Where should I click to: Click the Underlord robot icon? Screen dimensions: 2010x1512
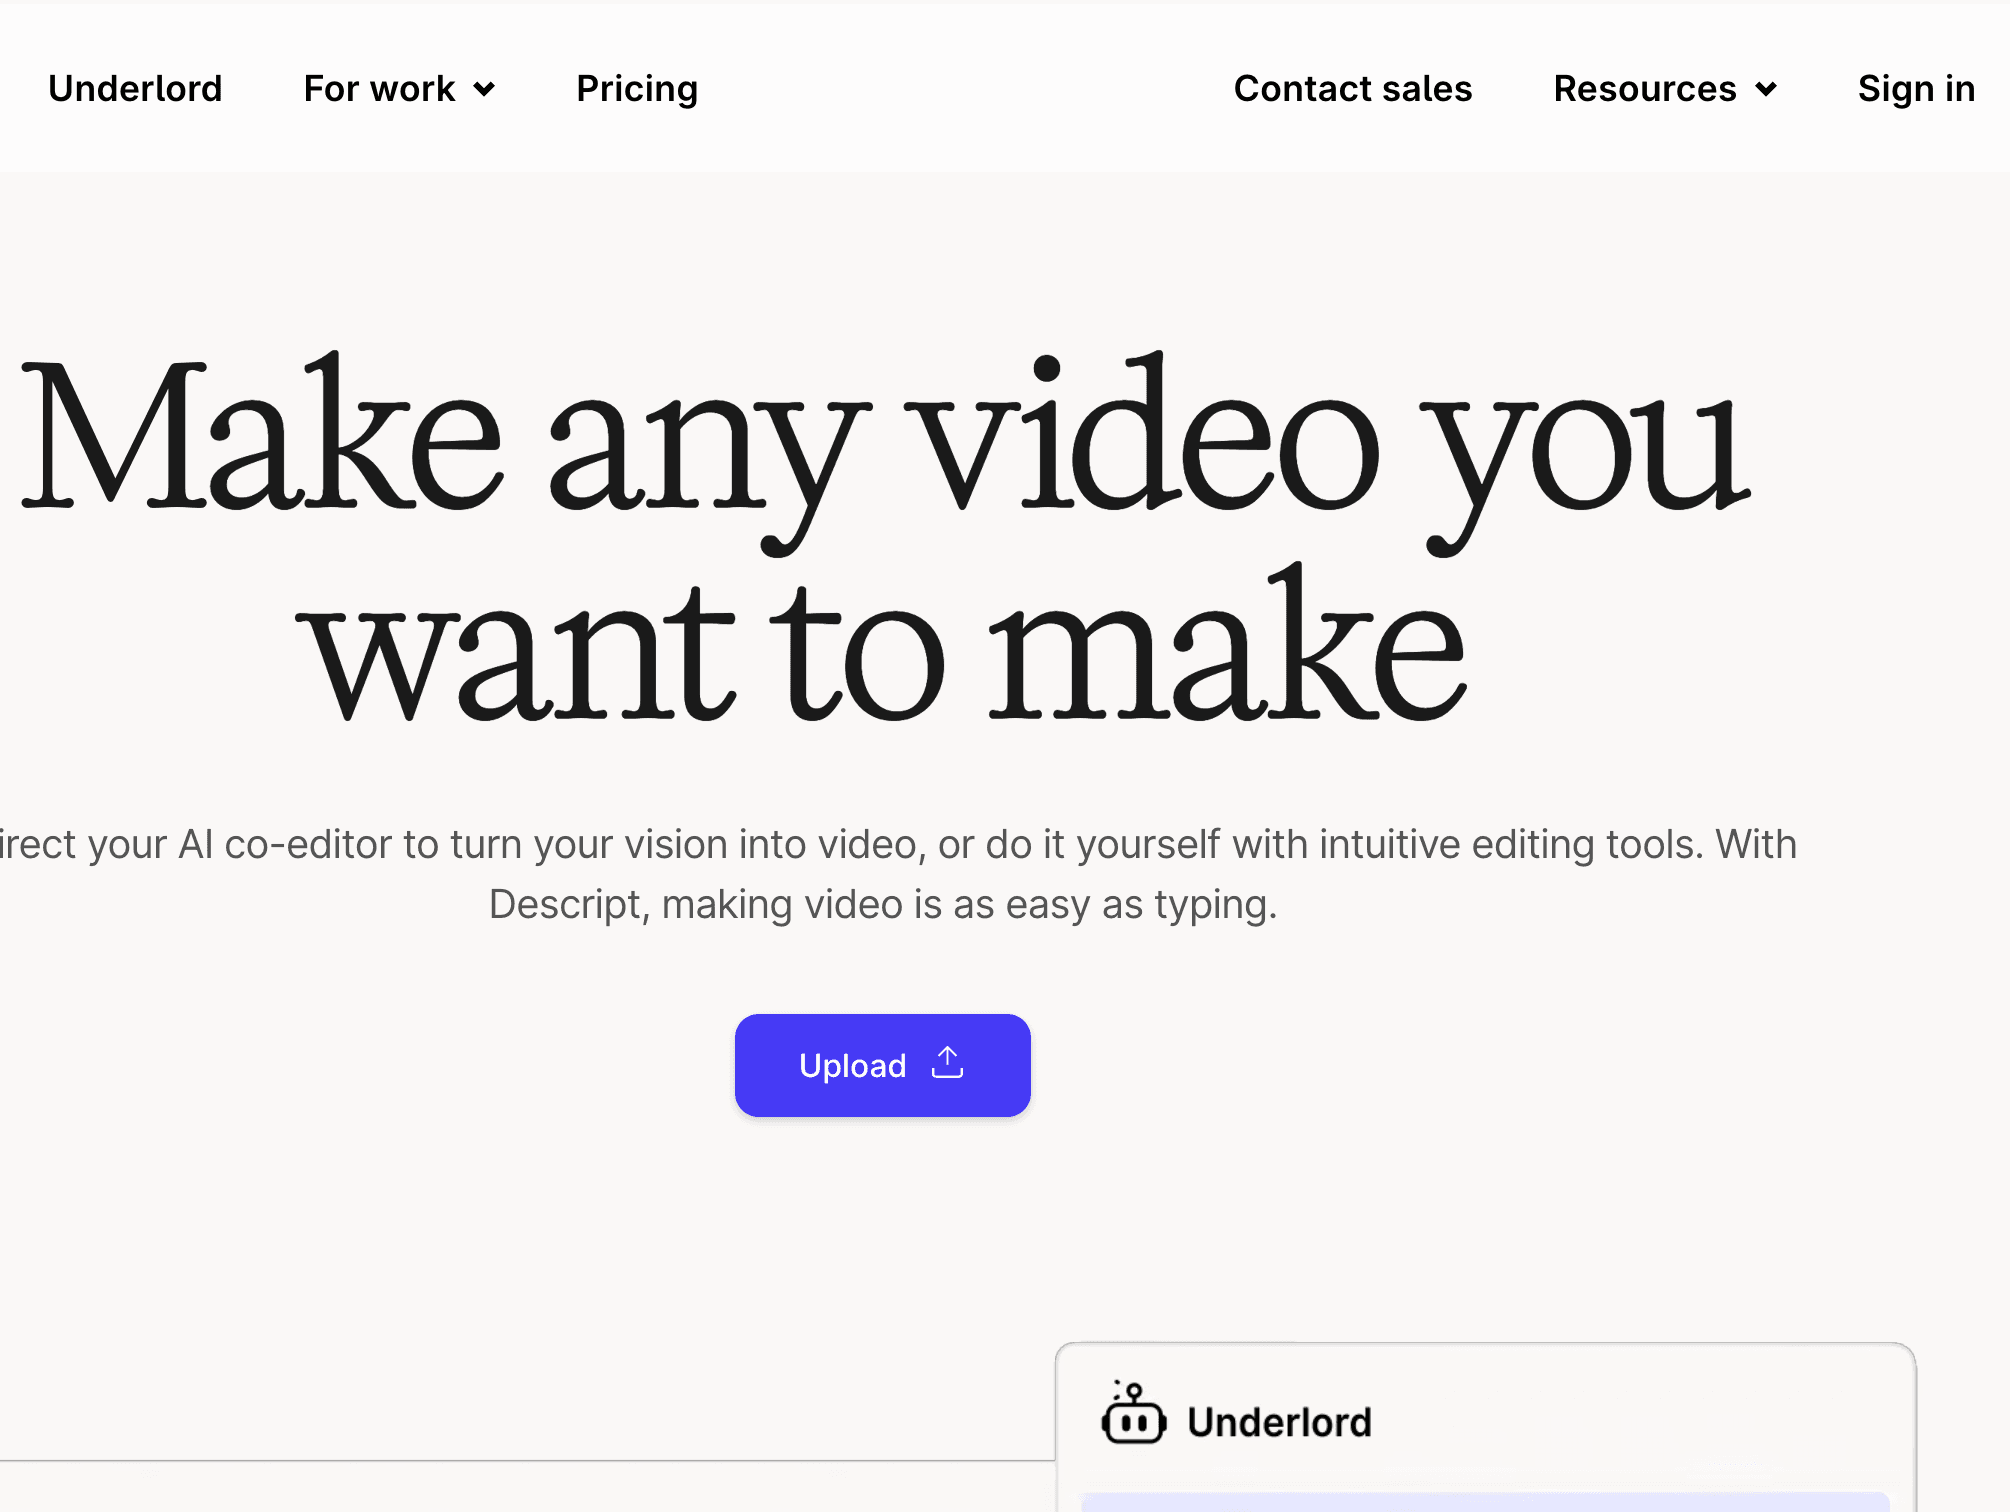pyautogui.click(x=1133, y=1414)
